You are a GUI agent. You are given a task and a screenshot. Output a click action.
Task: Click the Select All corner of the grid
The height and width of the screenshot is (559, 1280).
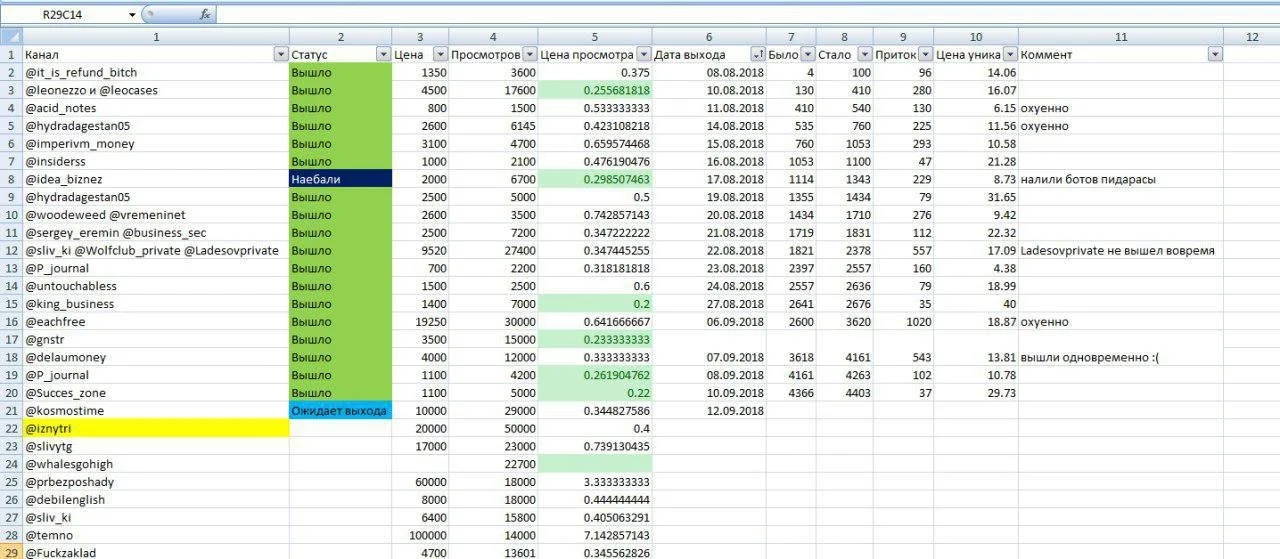pyautogui.click(x=11, y=36)
